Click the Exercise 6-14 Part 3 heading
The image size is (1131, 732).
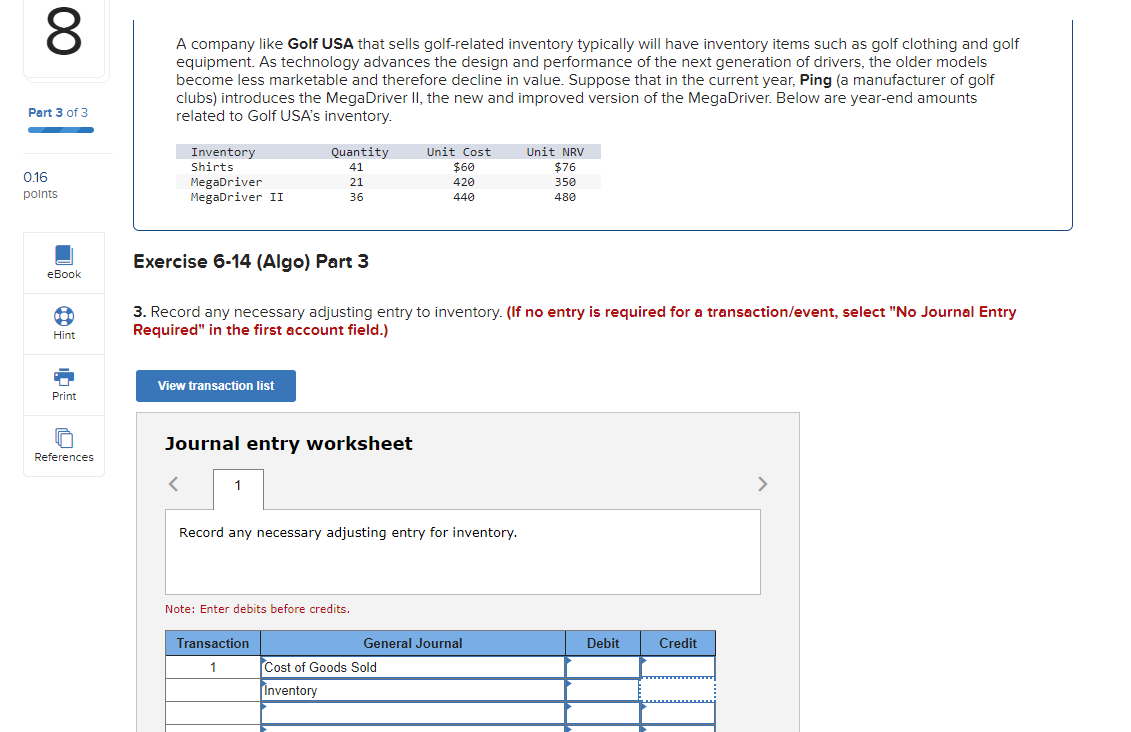pos(250,261)
